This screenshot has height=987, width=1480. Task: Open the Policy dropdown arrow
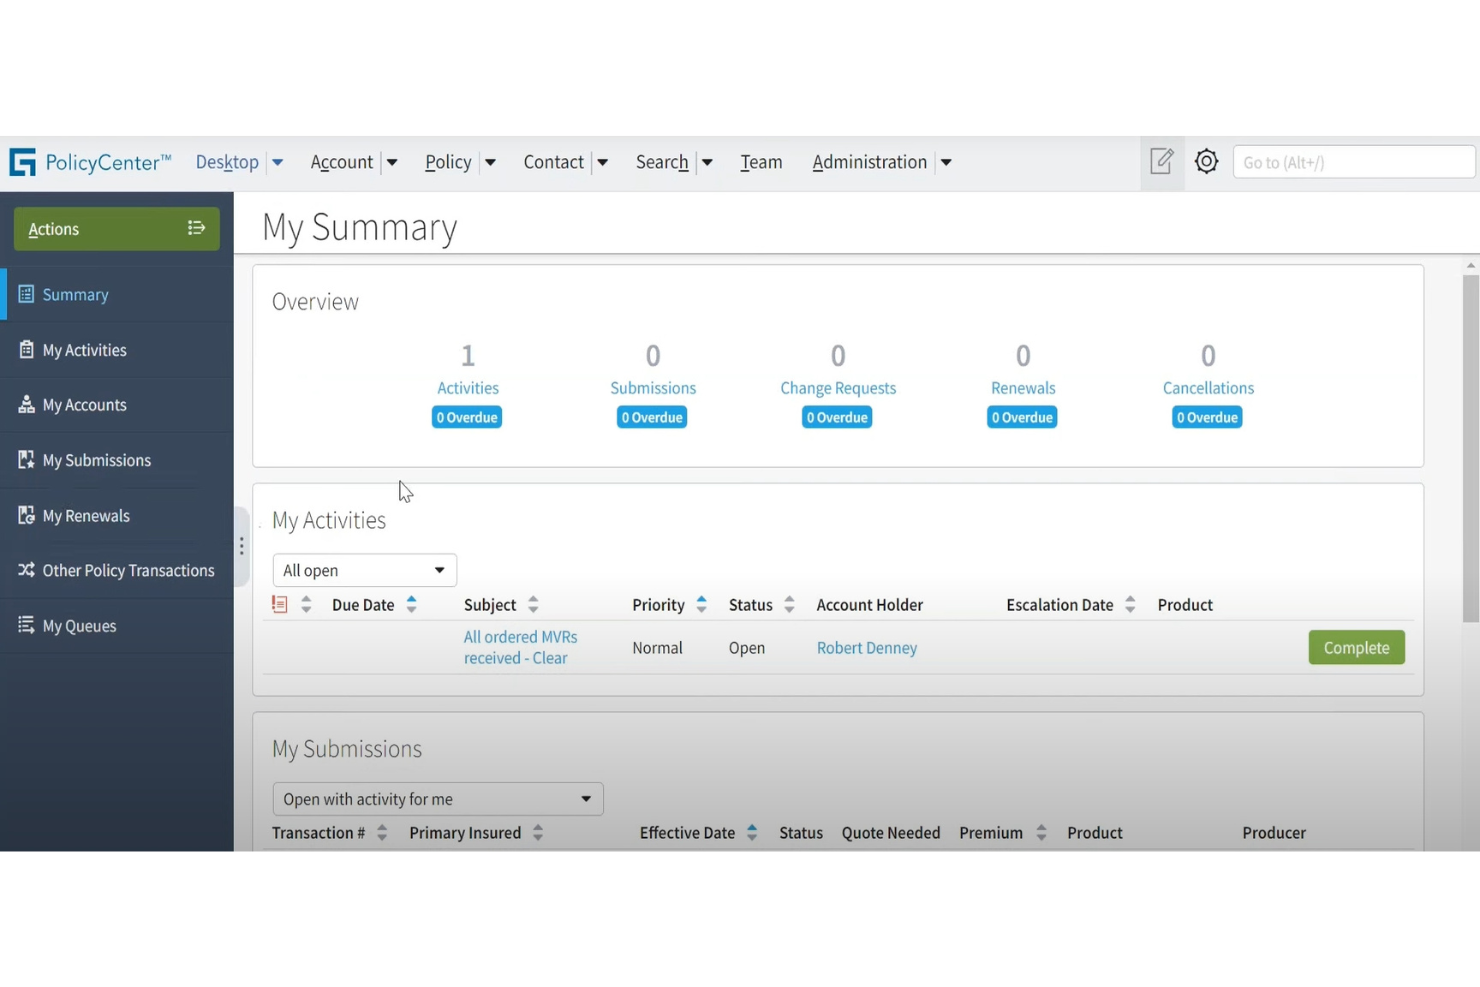coord(491,162)
